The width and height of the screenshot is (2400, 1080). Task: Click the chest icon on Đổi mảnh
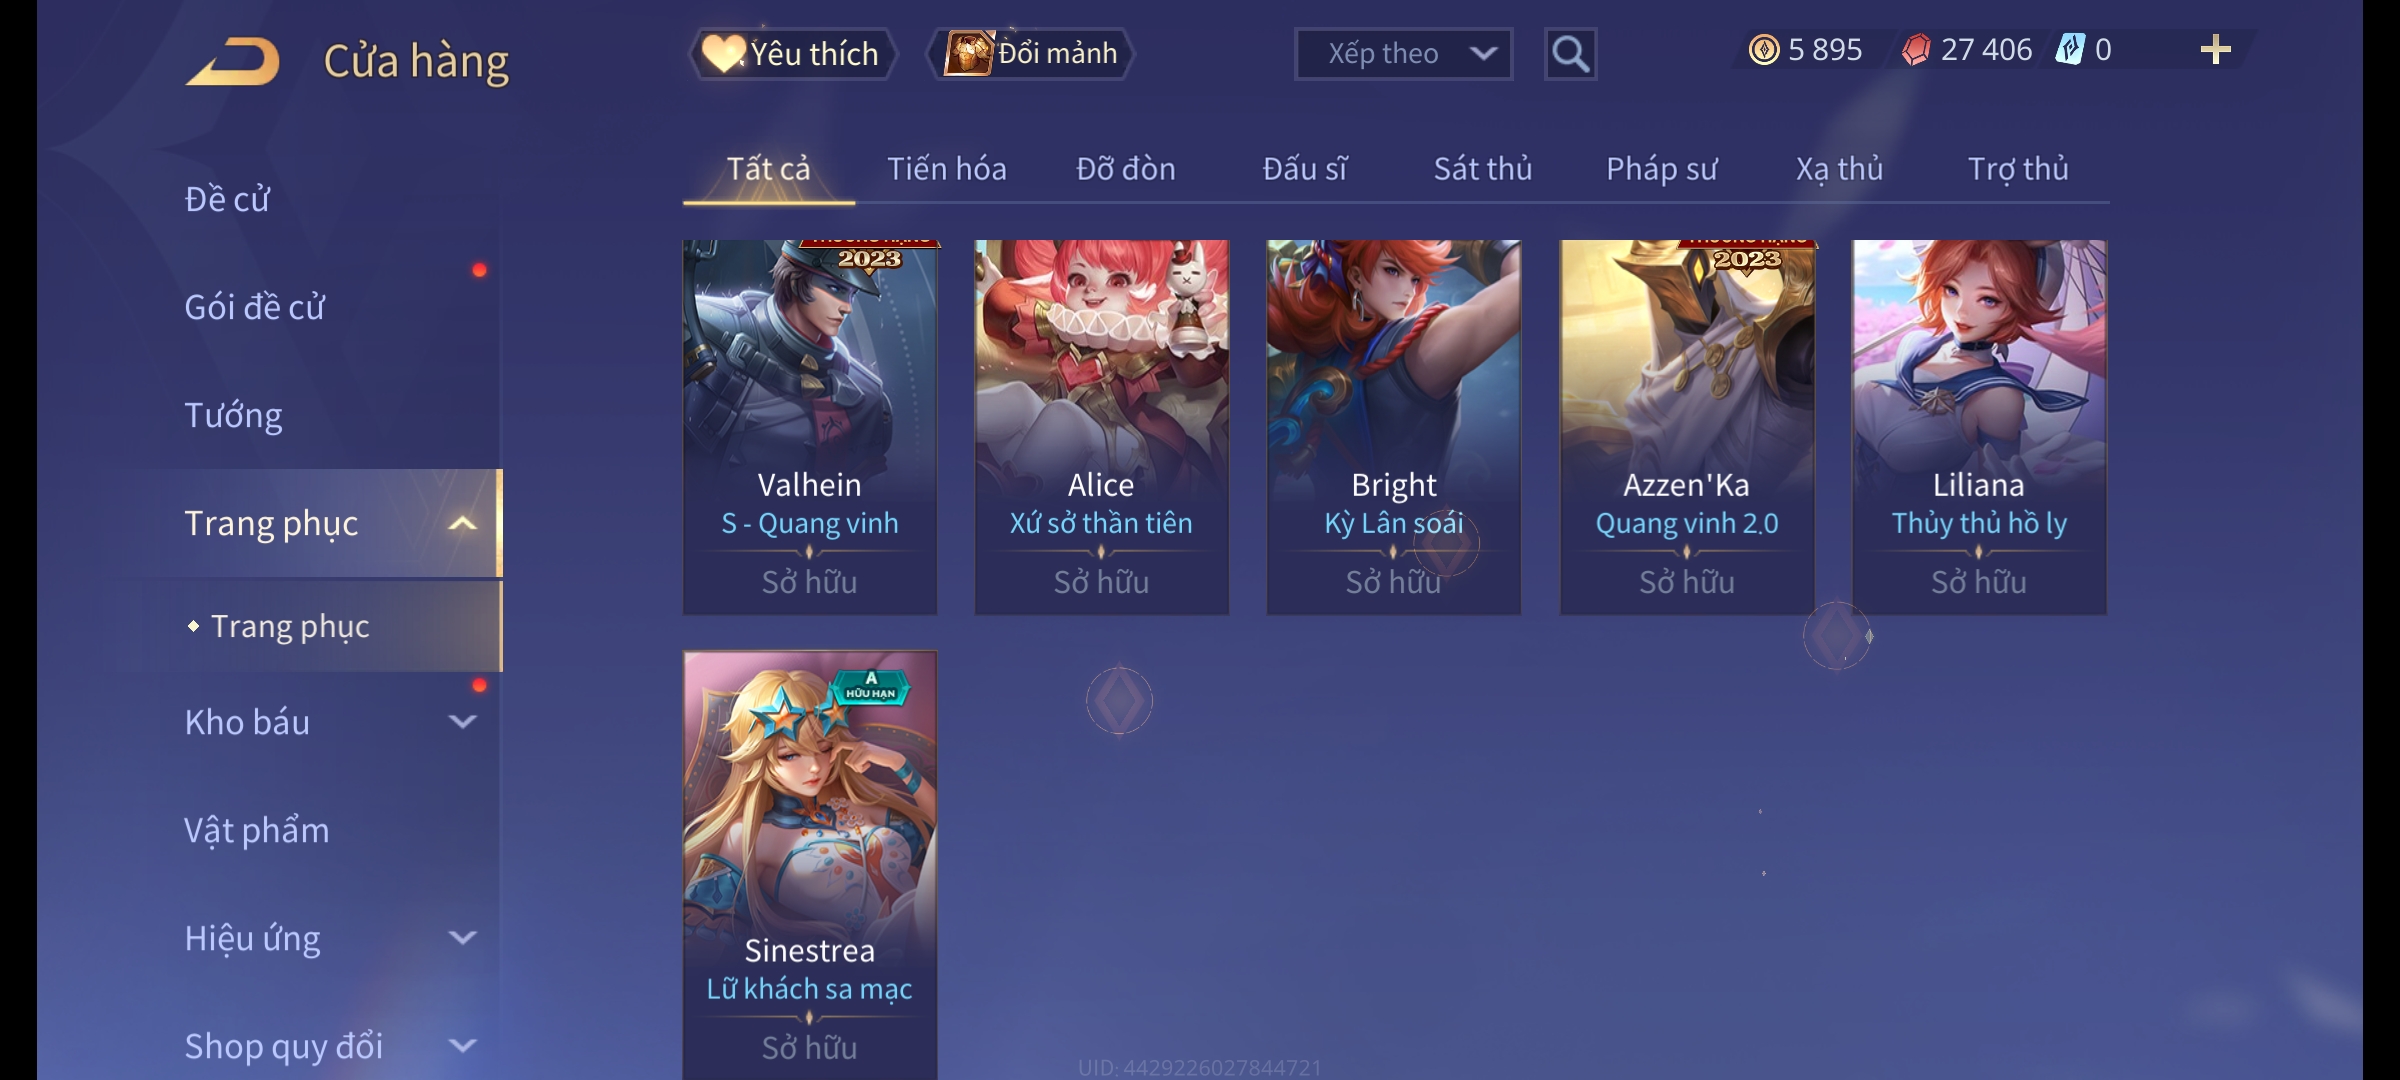(x=968, y=53)
